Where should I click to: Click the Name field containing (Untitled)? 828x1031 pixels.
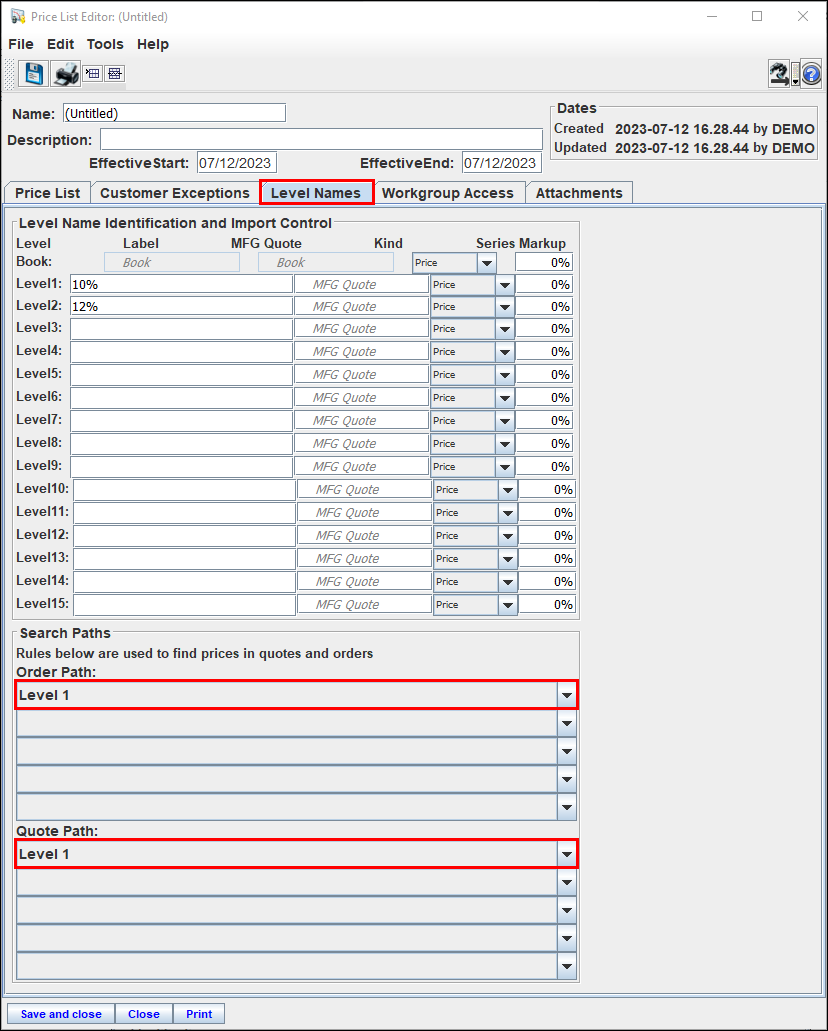174,113
